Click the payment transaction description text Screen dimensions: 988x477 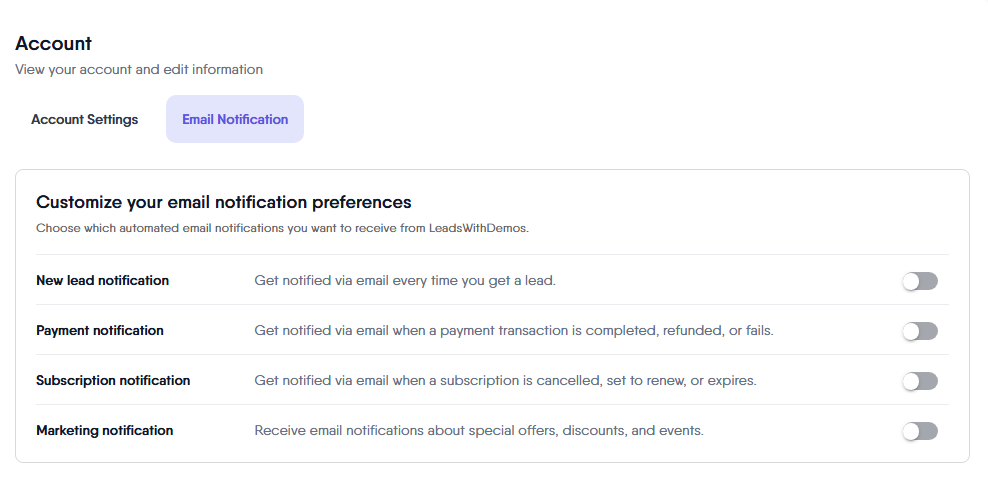(x=513, y=331)
